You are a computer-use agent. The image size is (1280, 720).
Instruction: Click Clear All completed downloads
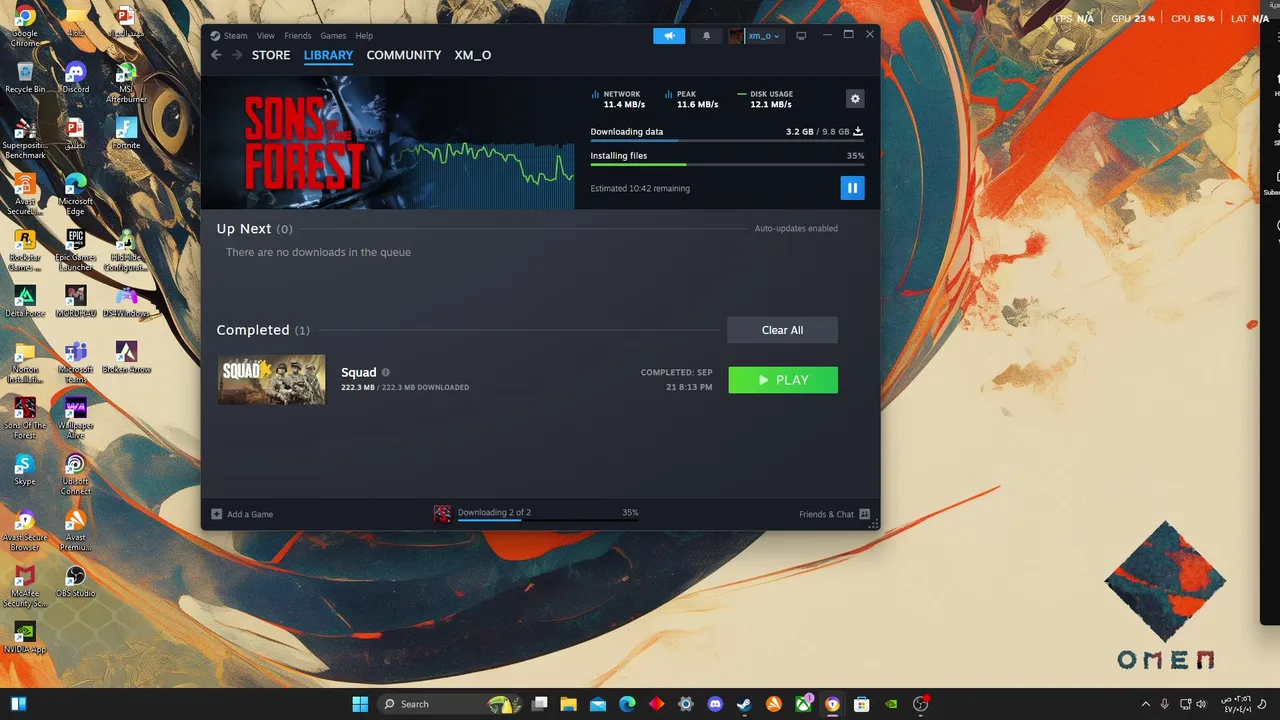tap(782, 330)
